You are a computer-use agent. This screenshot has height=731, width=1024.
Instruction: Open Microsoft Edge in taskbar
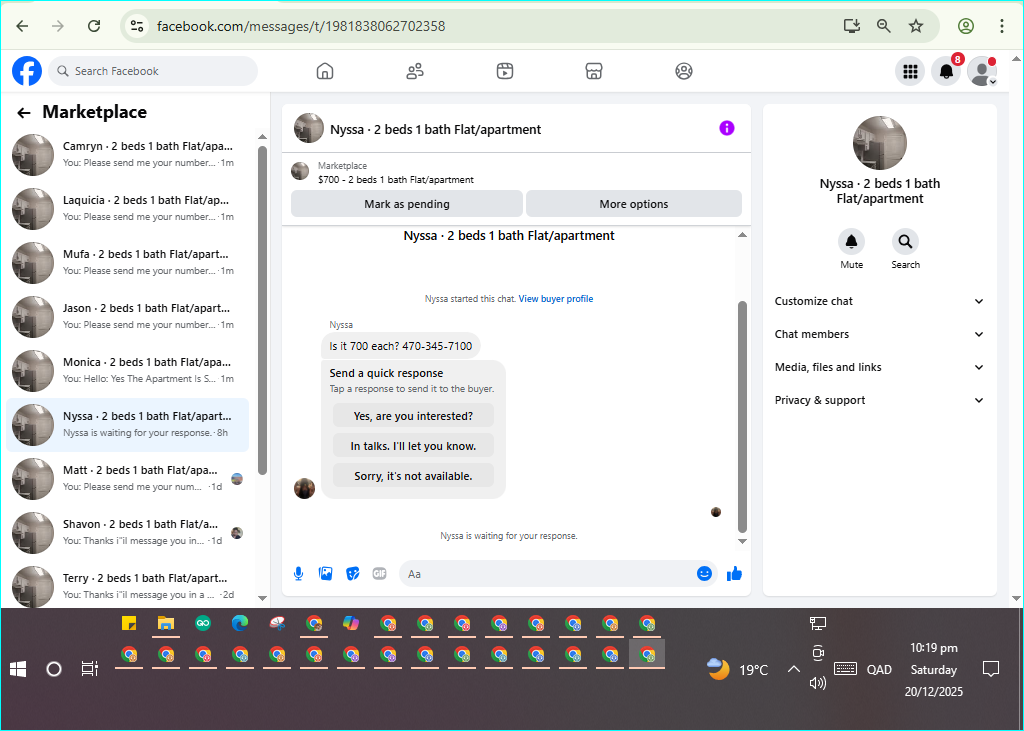coord(240,624)
